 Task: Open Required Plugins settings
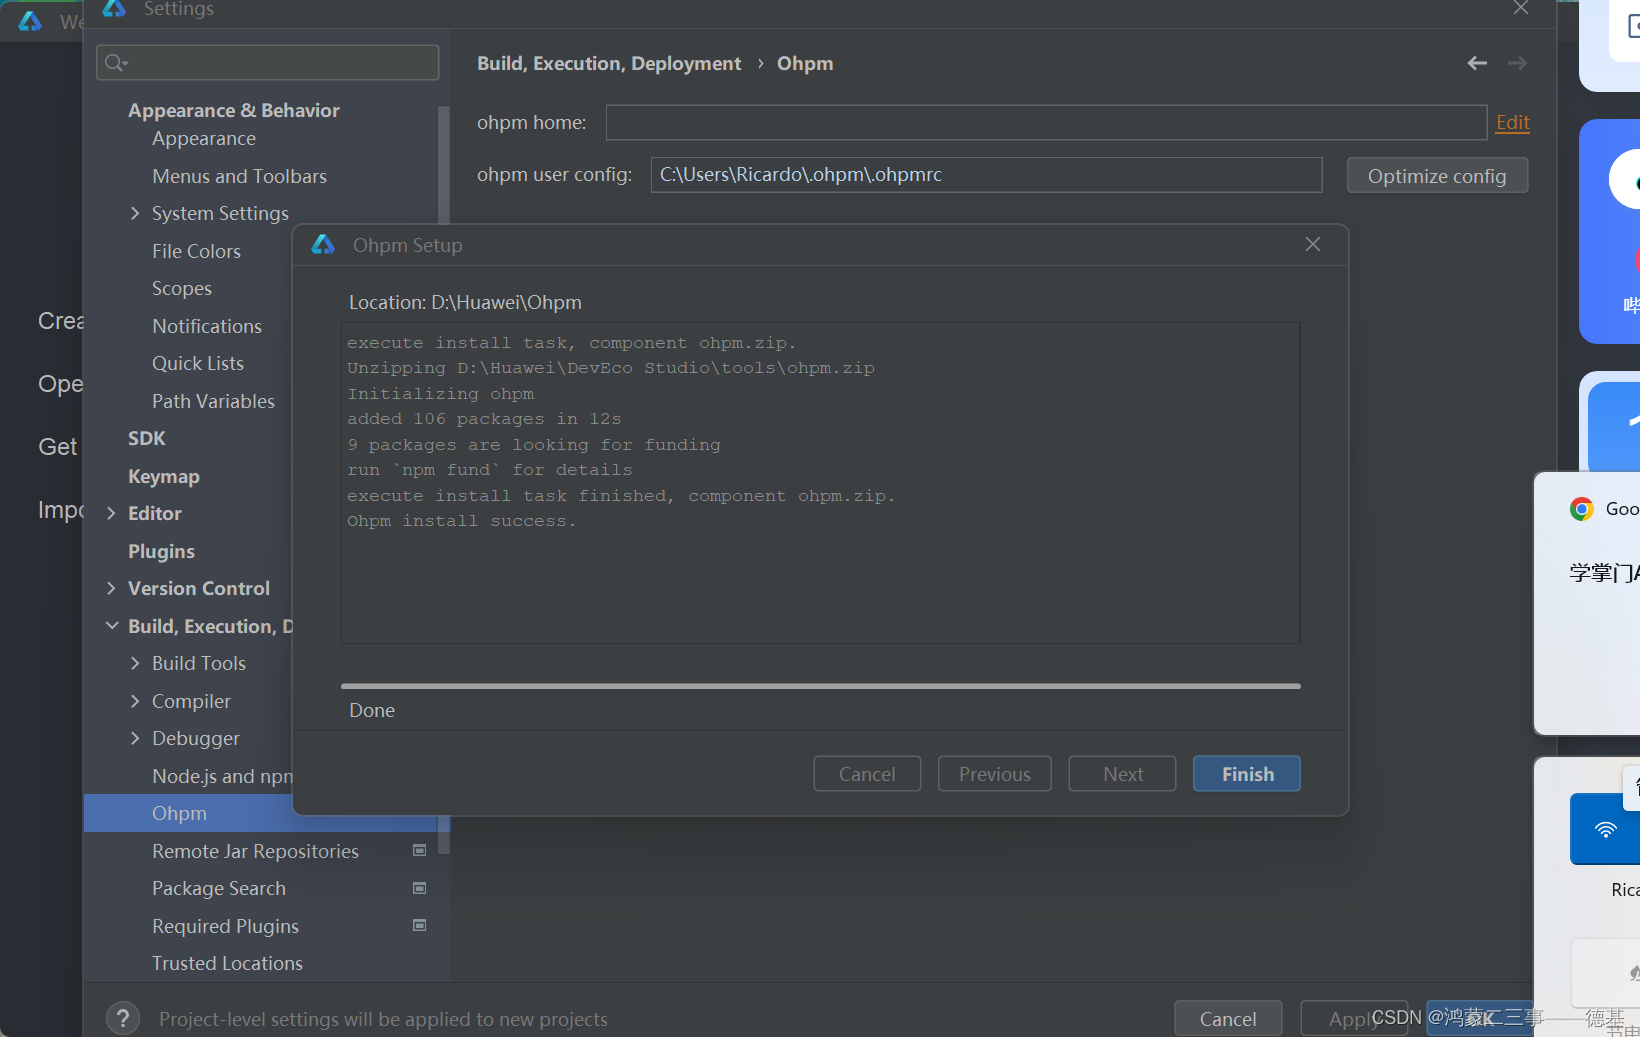click(x=225, y=926)
